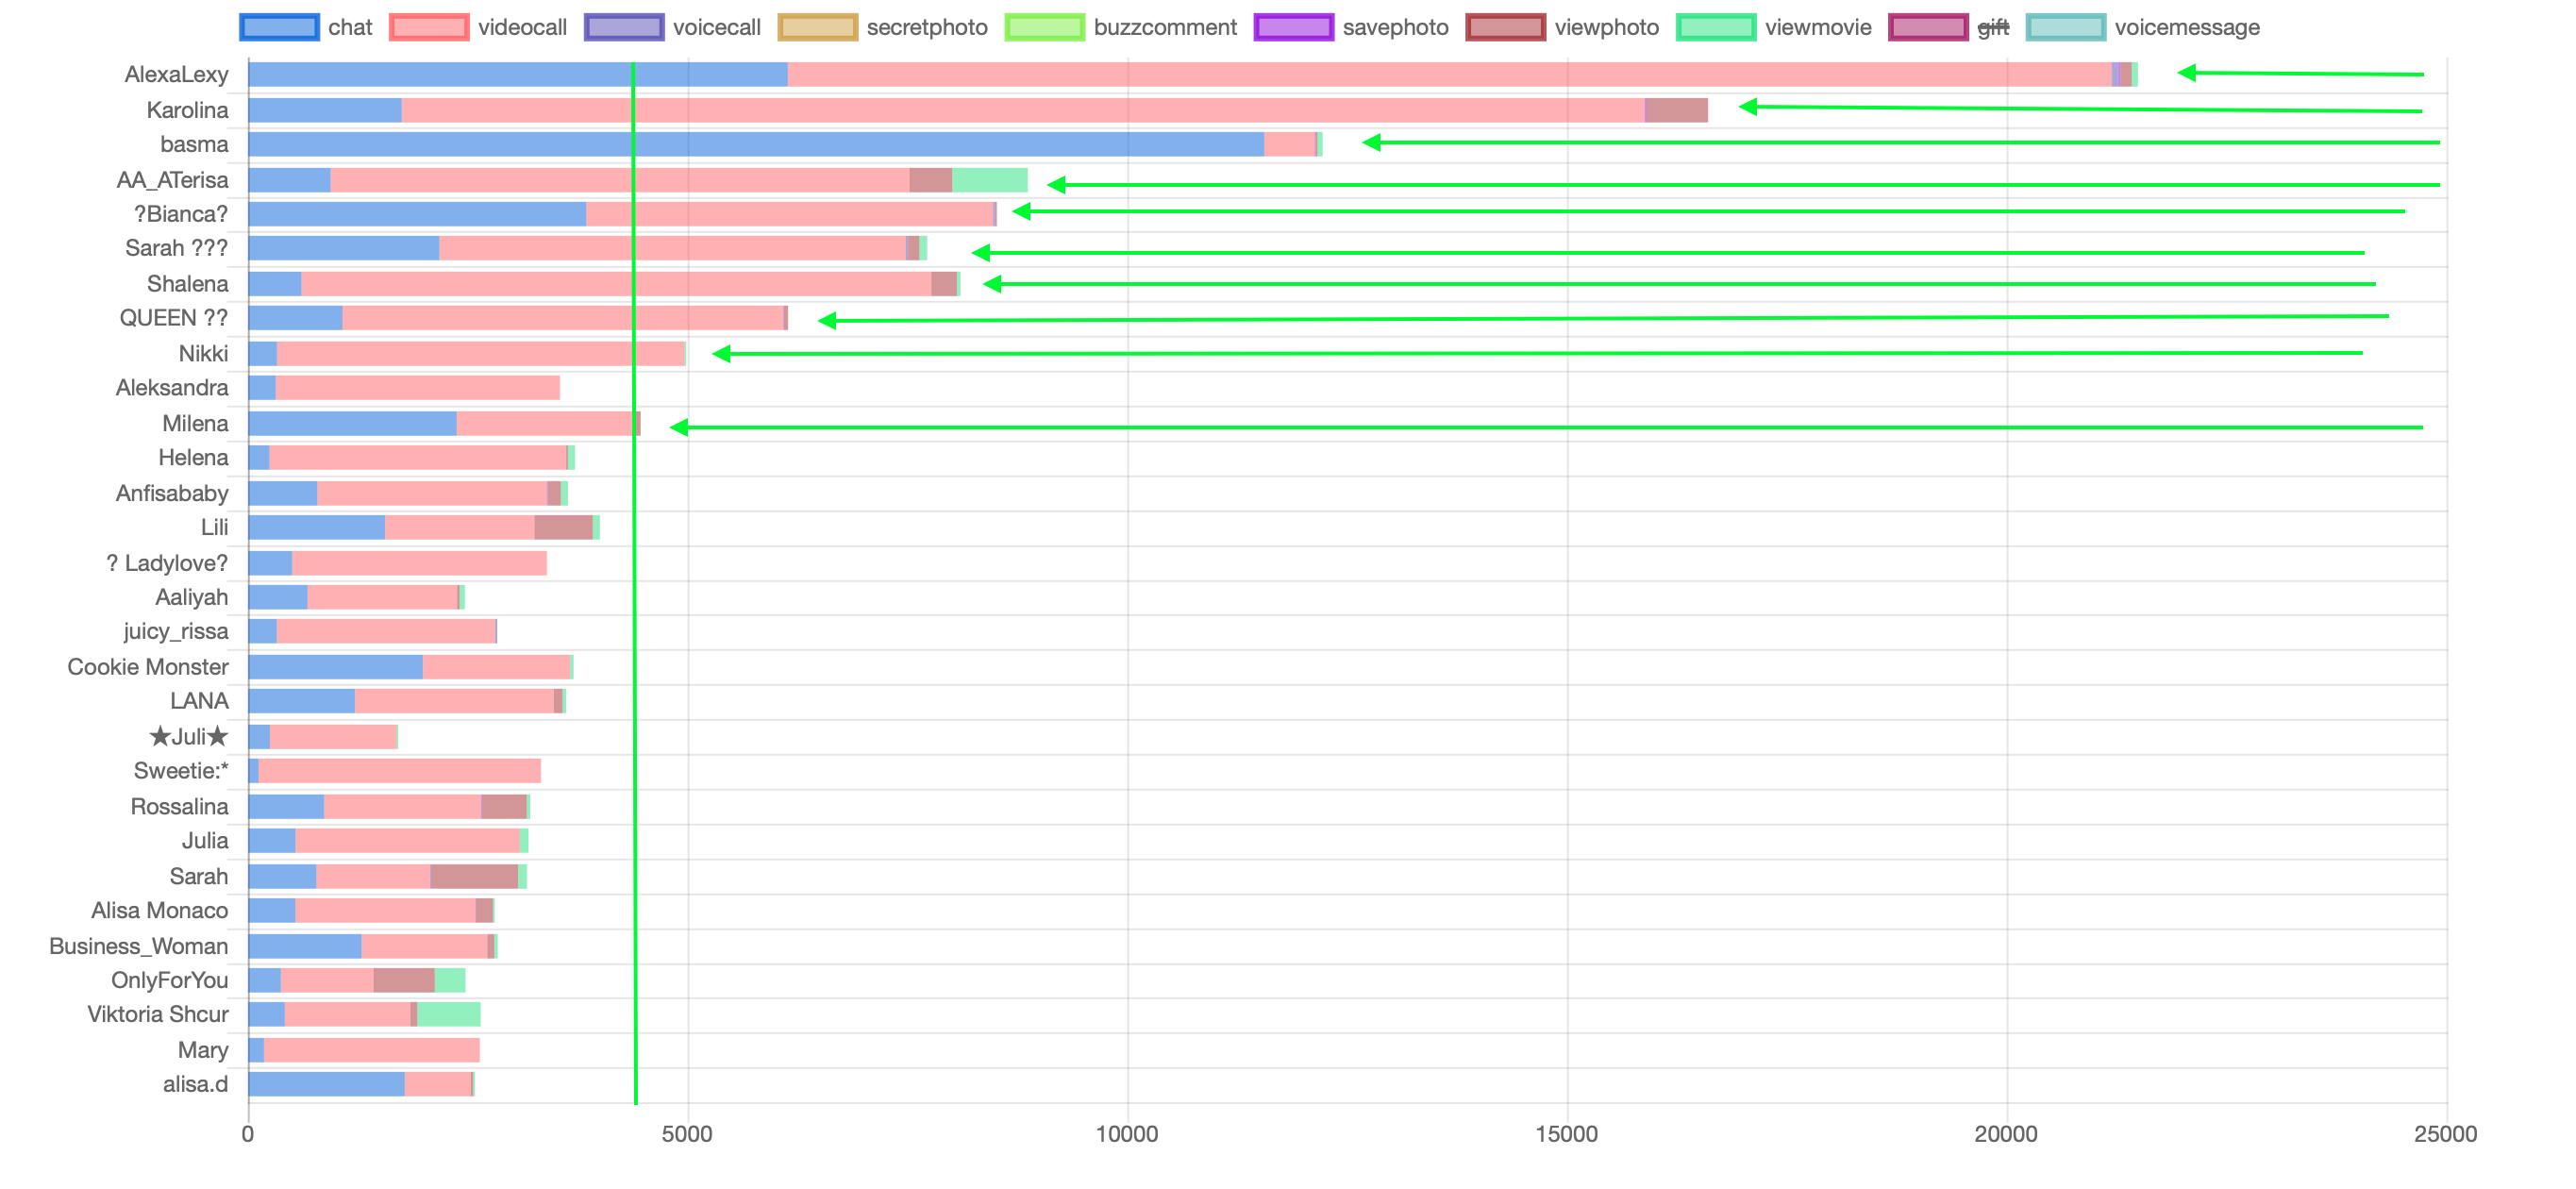The height and width of the screenshot is (1189, 2576).
Task: Toggle the chat legend color box
Action: [279, 27]
